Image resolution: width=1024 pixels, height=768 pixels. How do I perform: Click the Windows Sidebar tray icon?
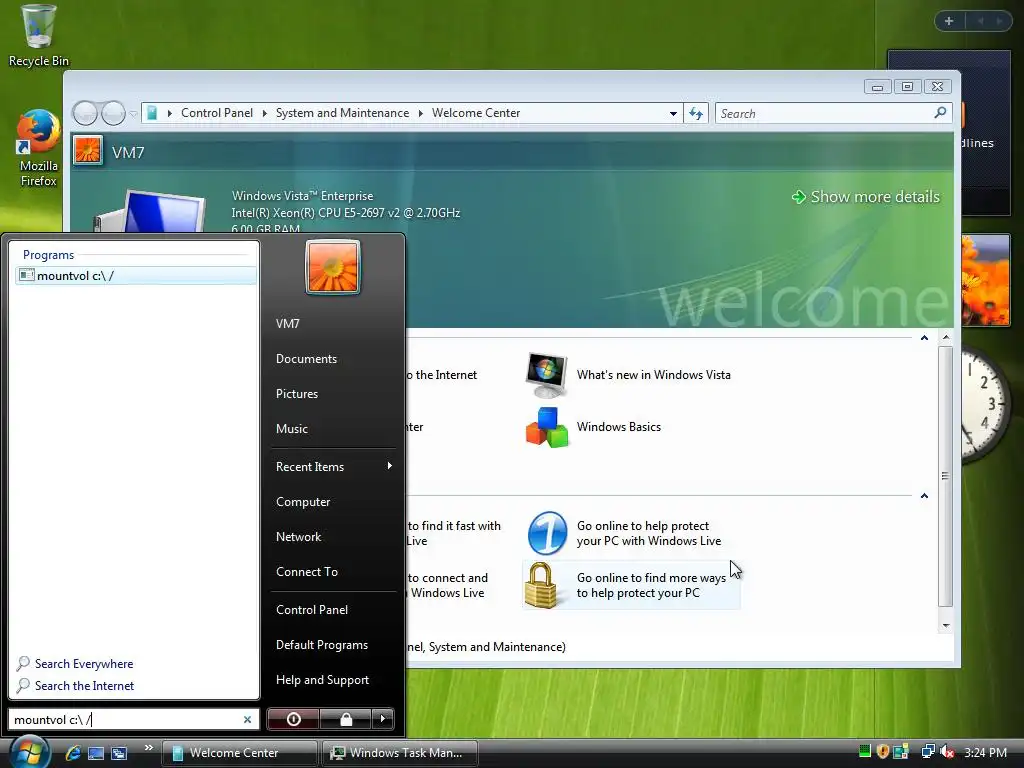[x=901, y=752]
